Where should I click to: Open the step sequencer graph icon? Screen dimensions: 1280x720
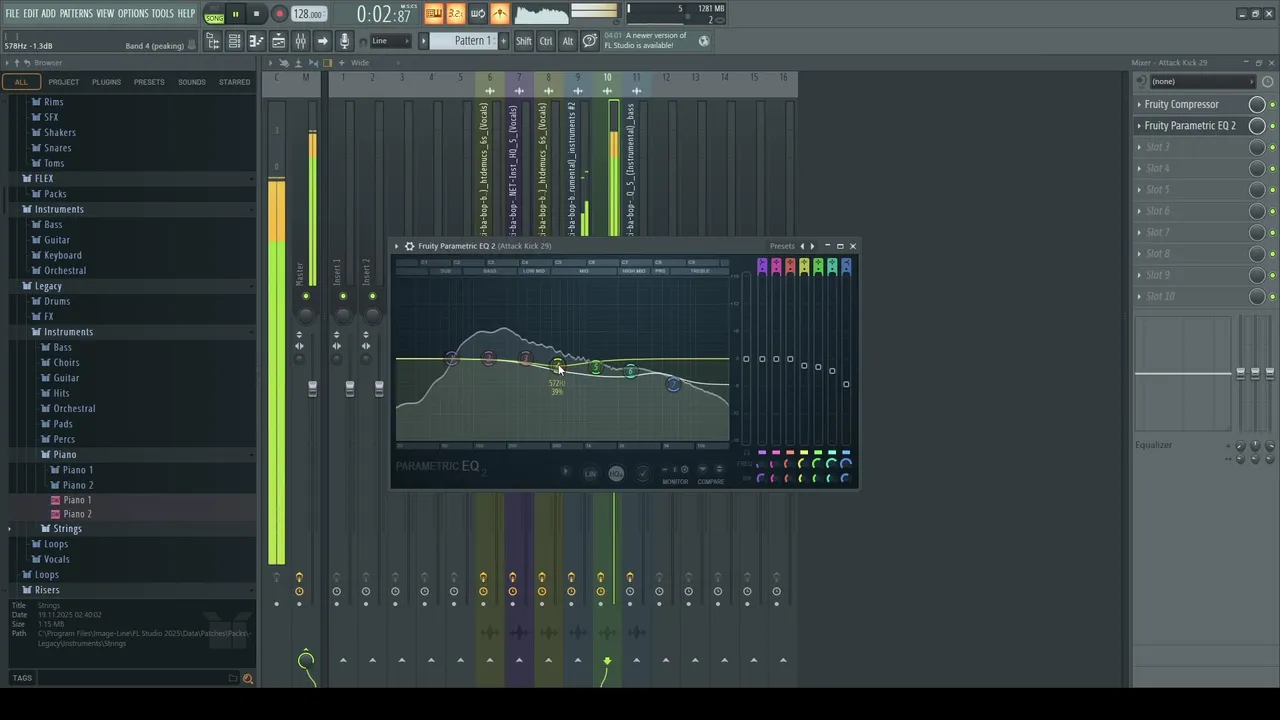[278, 41]
